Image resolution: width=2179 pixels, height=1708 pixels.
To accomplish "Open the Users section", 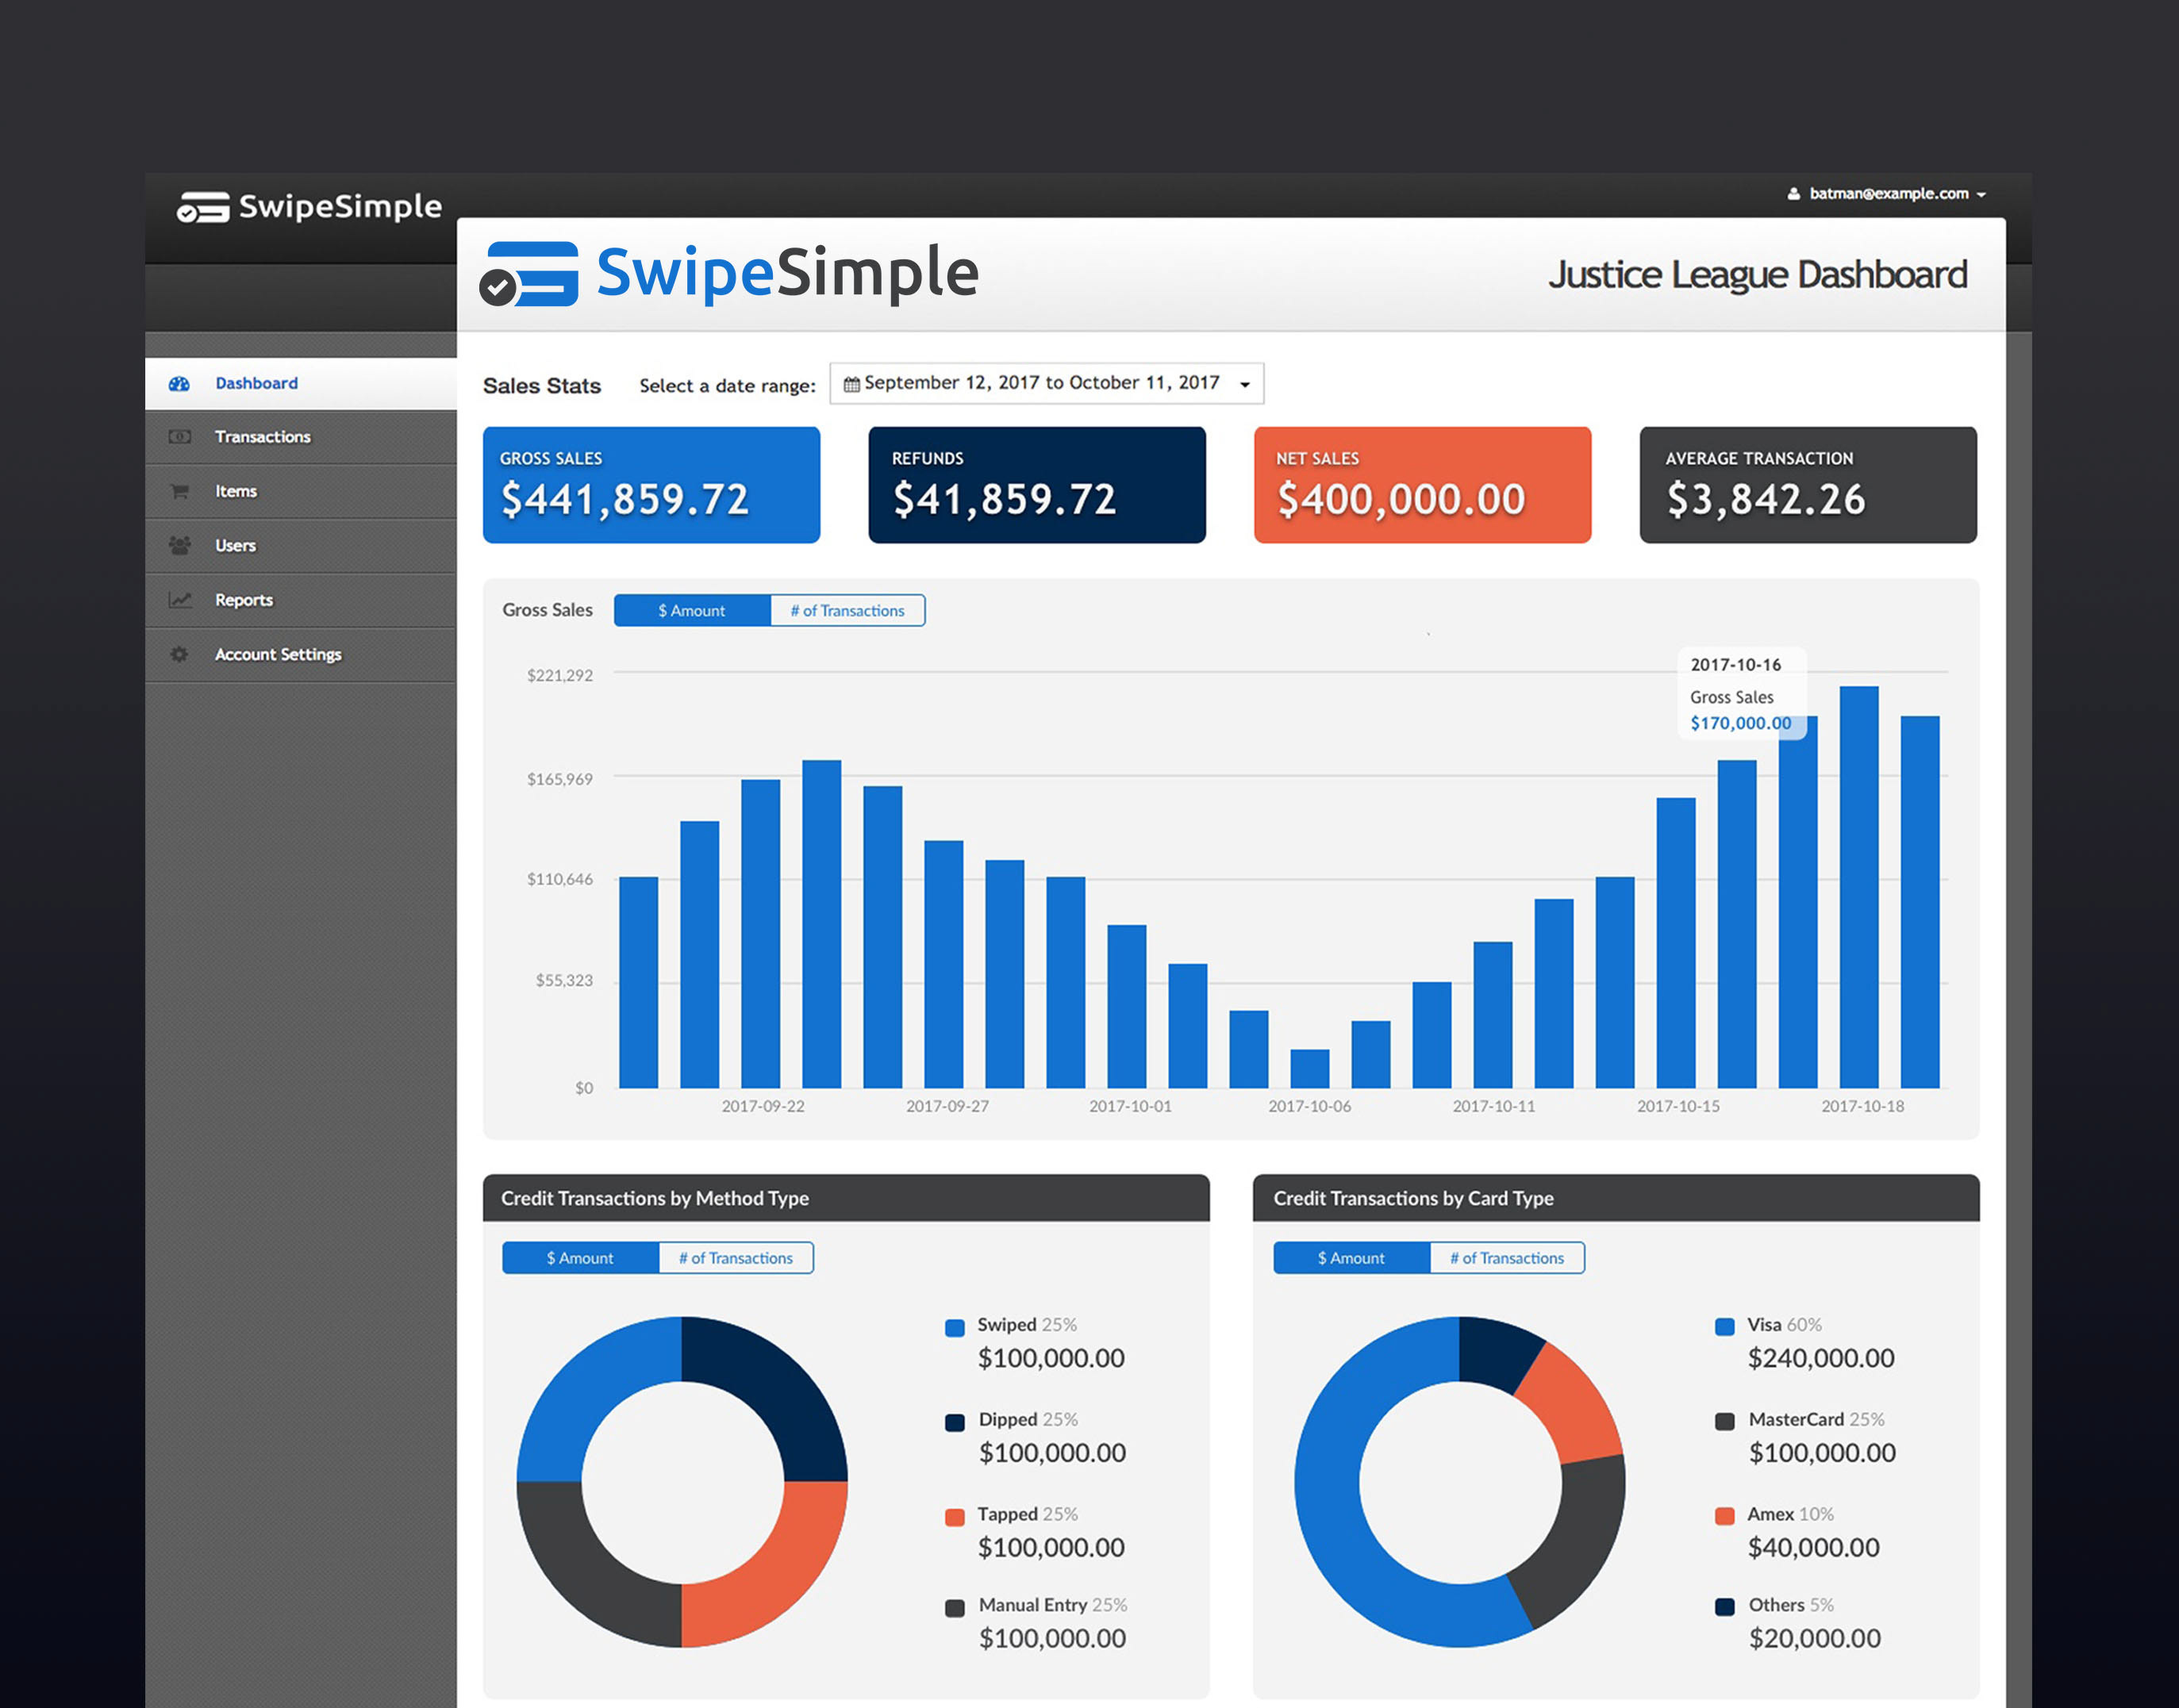I will pos(300,545).
